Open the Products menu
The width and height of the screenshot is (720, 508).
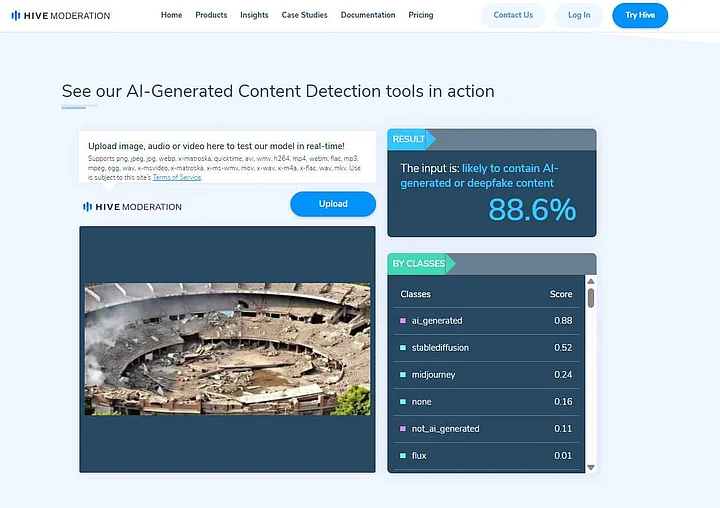(x=211, y=15)
